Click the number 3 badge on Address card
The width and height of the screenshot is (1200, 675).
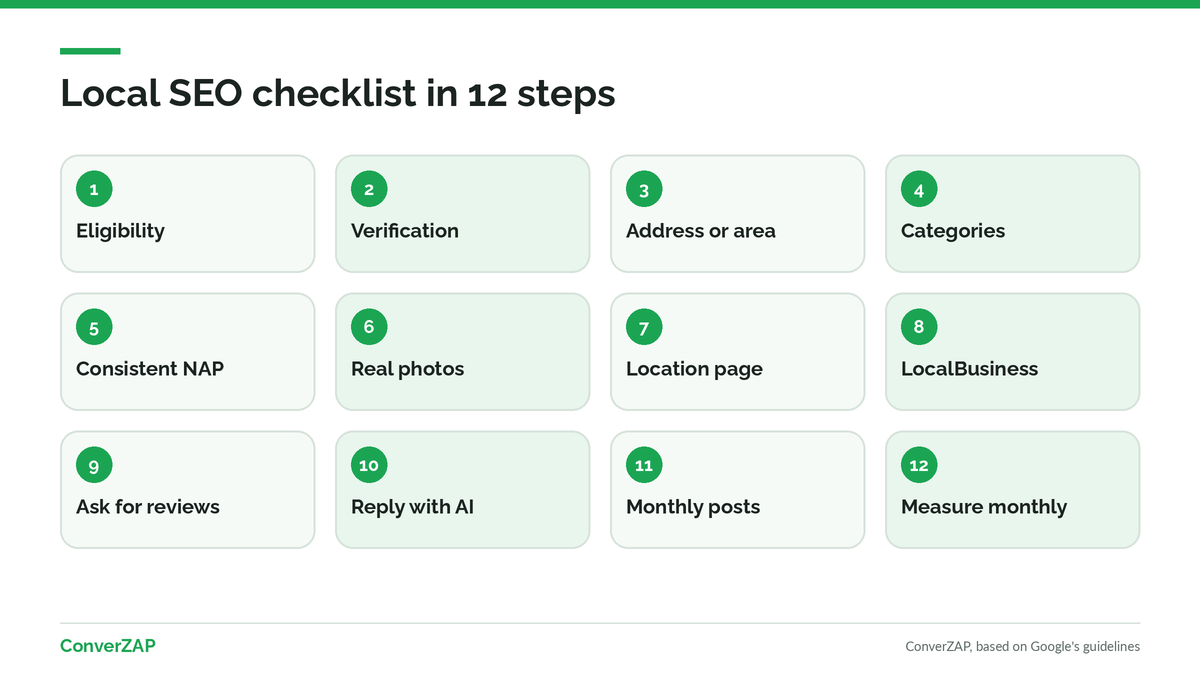point(644,189)
